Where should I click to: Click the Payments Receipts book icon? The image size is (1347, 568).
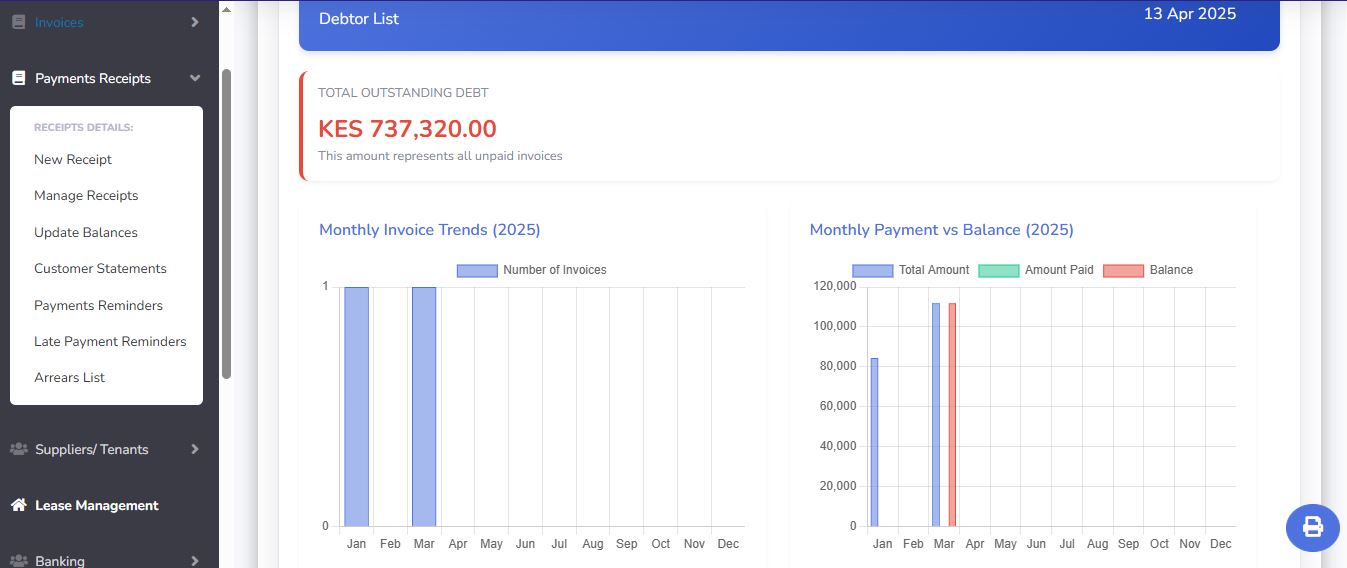[x=18, y=78]
